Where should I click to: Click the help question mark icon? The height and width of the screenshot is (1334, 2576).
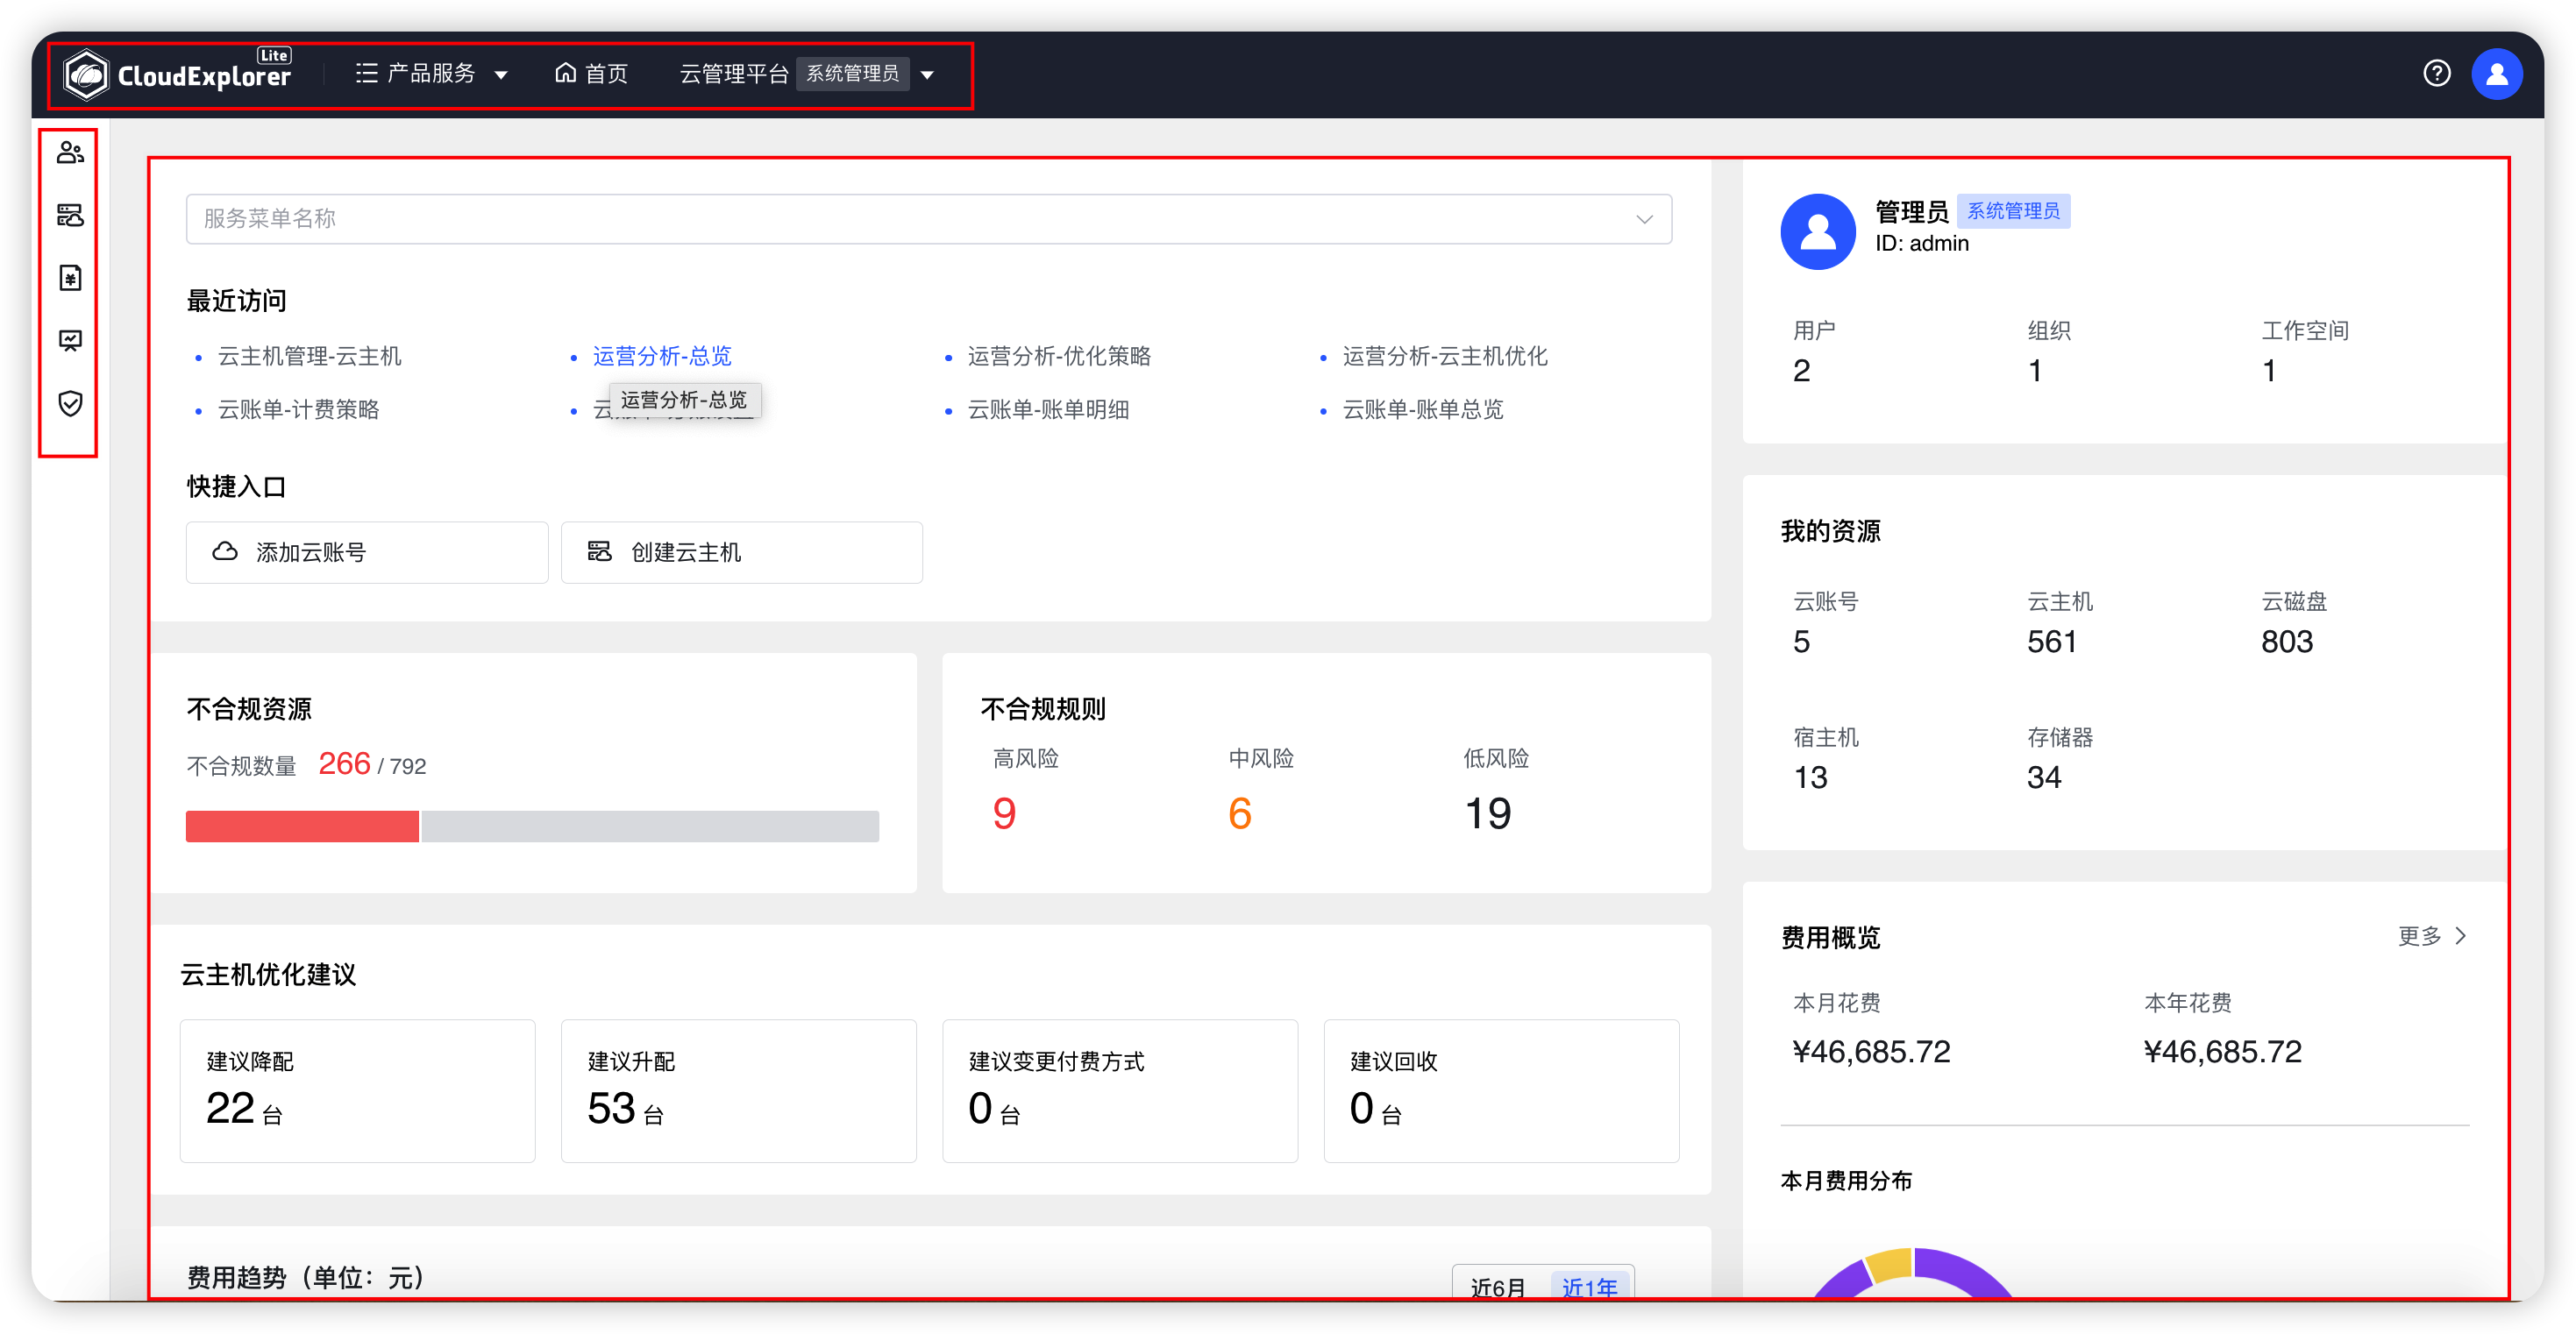pyautogui.click(x=2438, y=73)
